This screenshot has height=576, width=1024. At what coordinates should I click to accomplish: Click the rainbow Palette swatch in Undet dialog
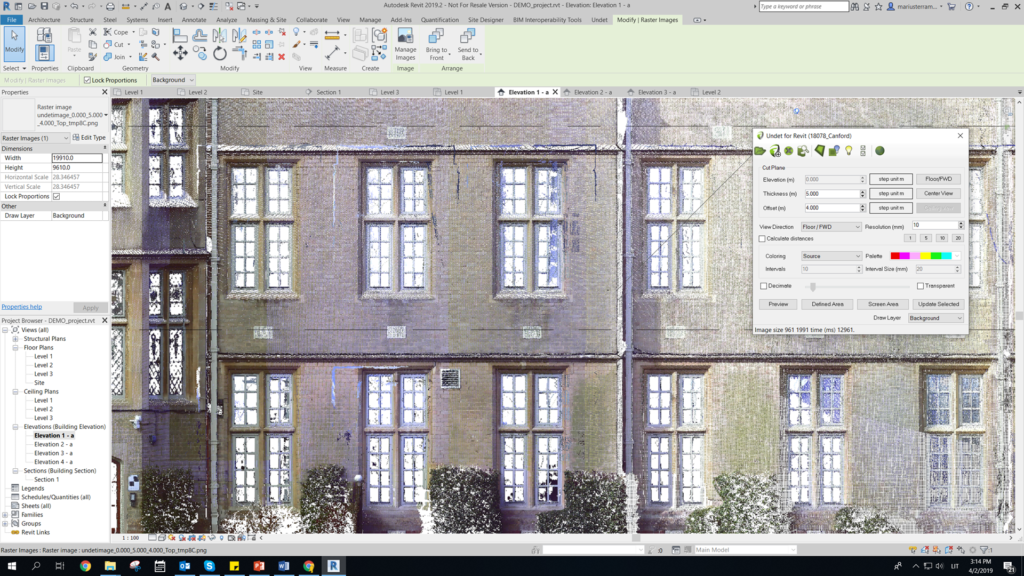(x=923, y=255)
